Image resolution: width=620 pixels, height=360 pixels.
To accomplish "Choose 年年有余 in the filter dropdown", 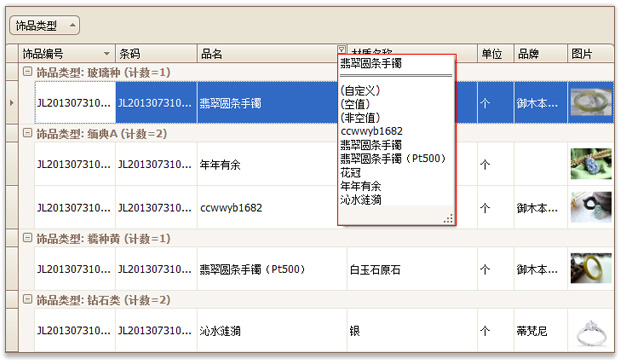I will tap(360, 186).
